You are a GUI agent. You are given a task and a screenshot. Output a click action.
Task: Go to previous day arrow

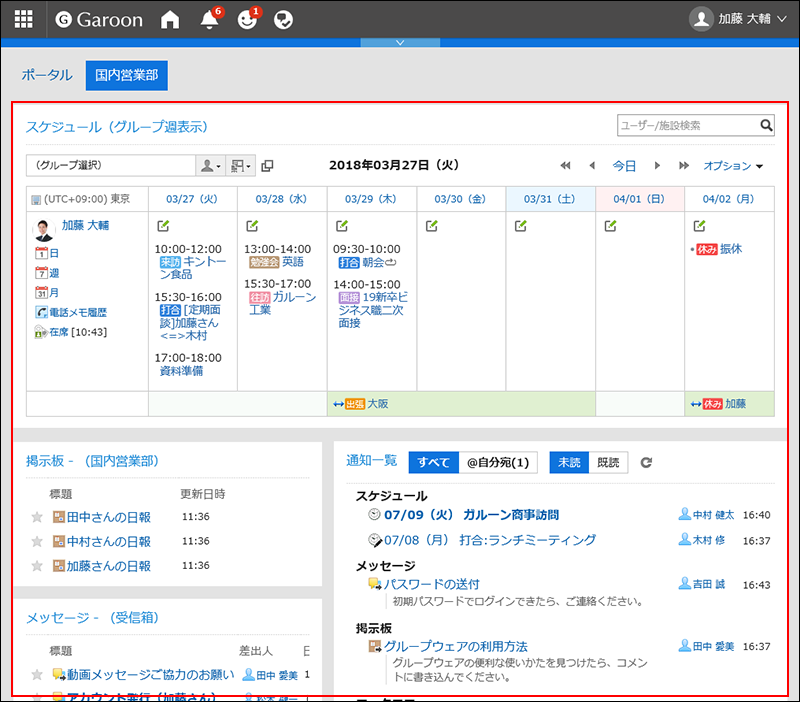(x=592, y=165)
